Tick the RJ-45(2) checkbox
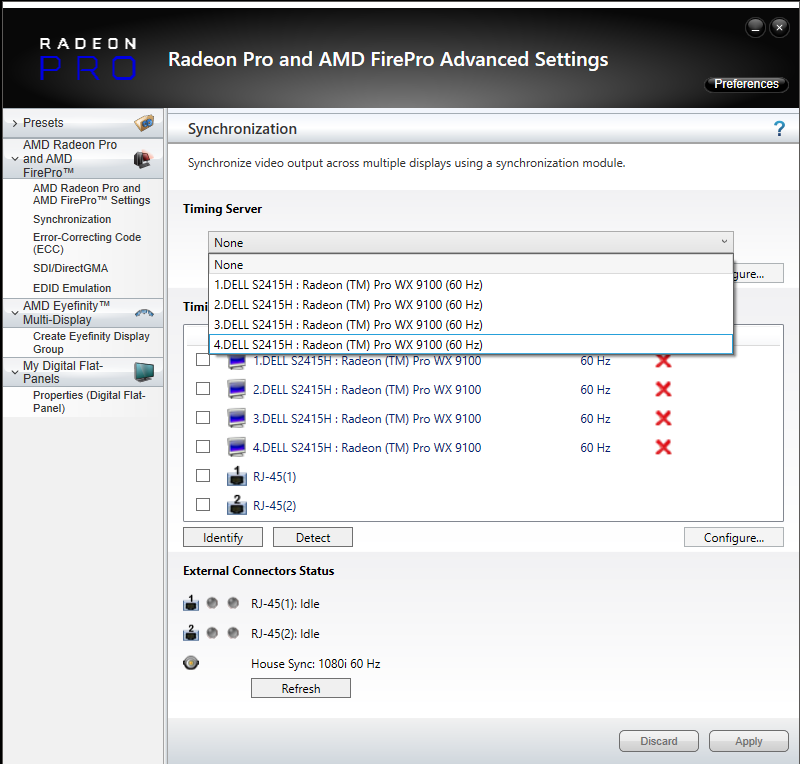This screenshot has width=800, height=764. point(203,505)
